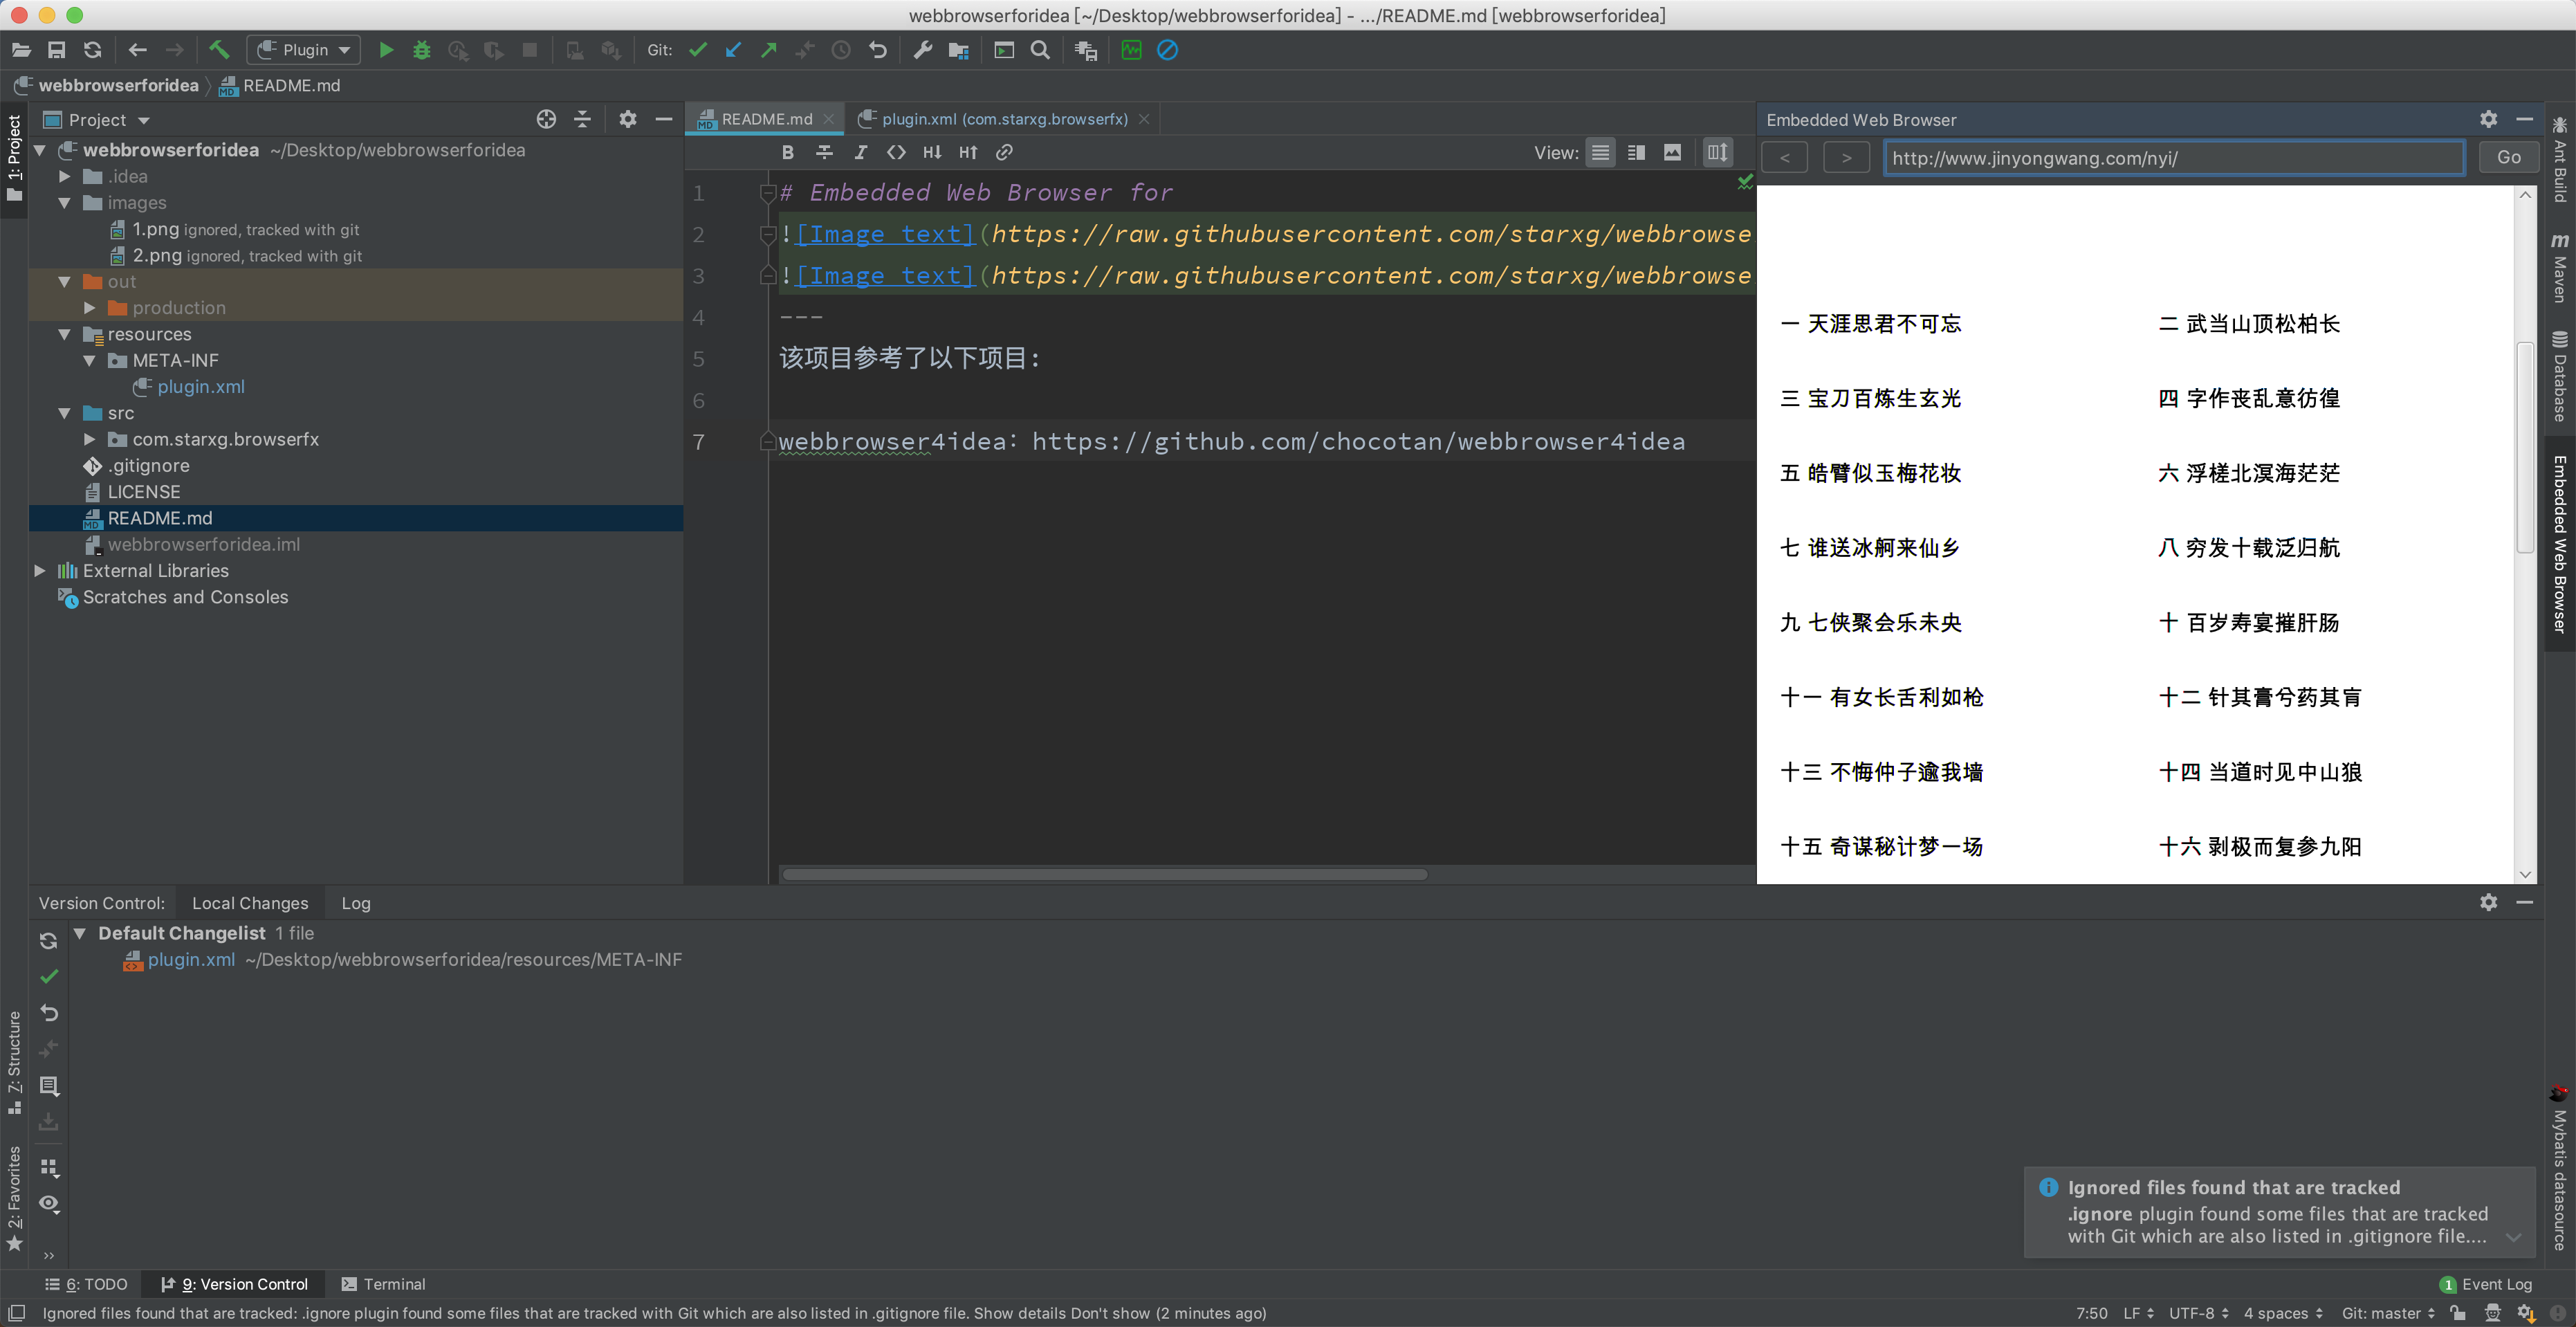Image resolution: width=2576 pixels, height=1327 pixels.
Task: Refresh version control changes
Action: [x=48, y=940]
